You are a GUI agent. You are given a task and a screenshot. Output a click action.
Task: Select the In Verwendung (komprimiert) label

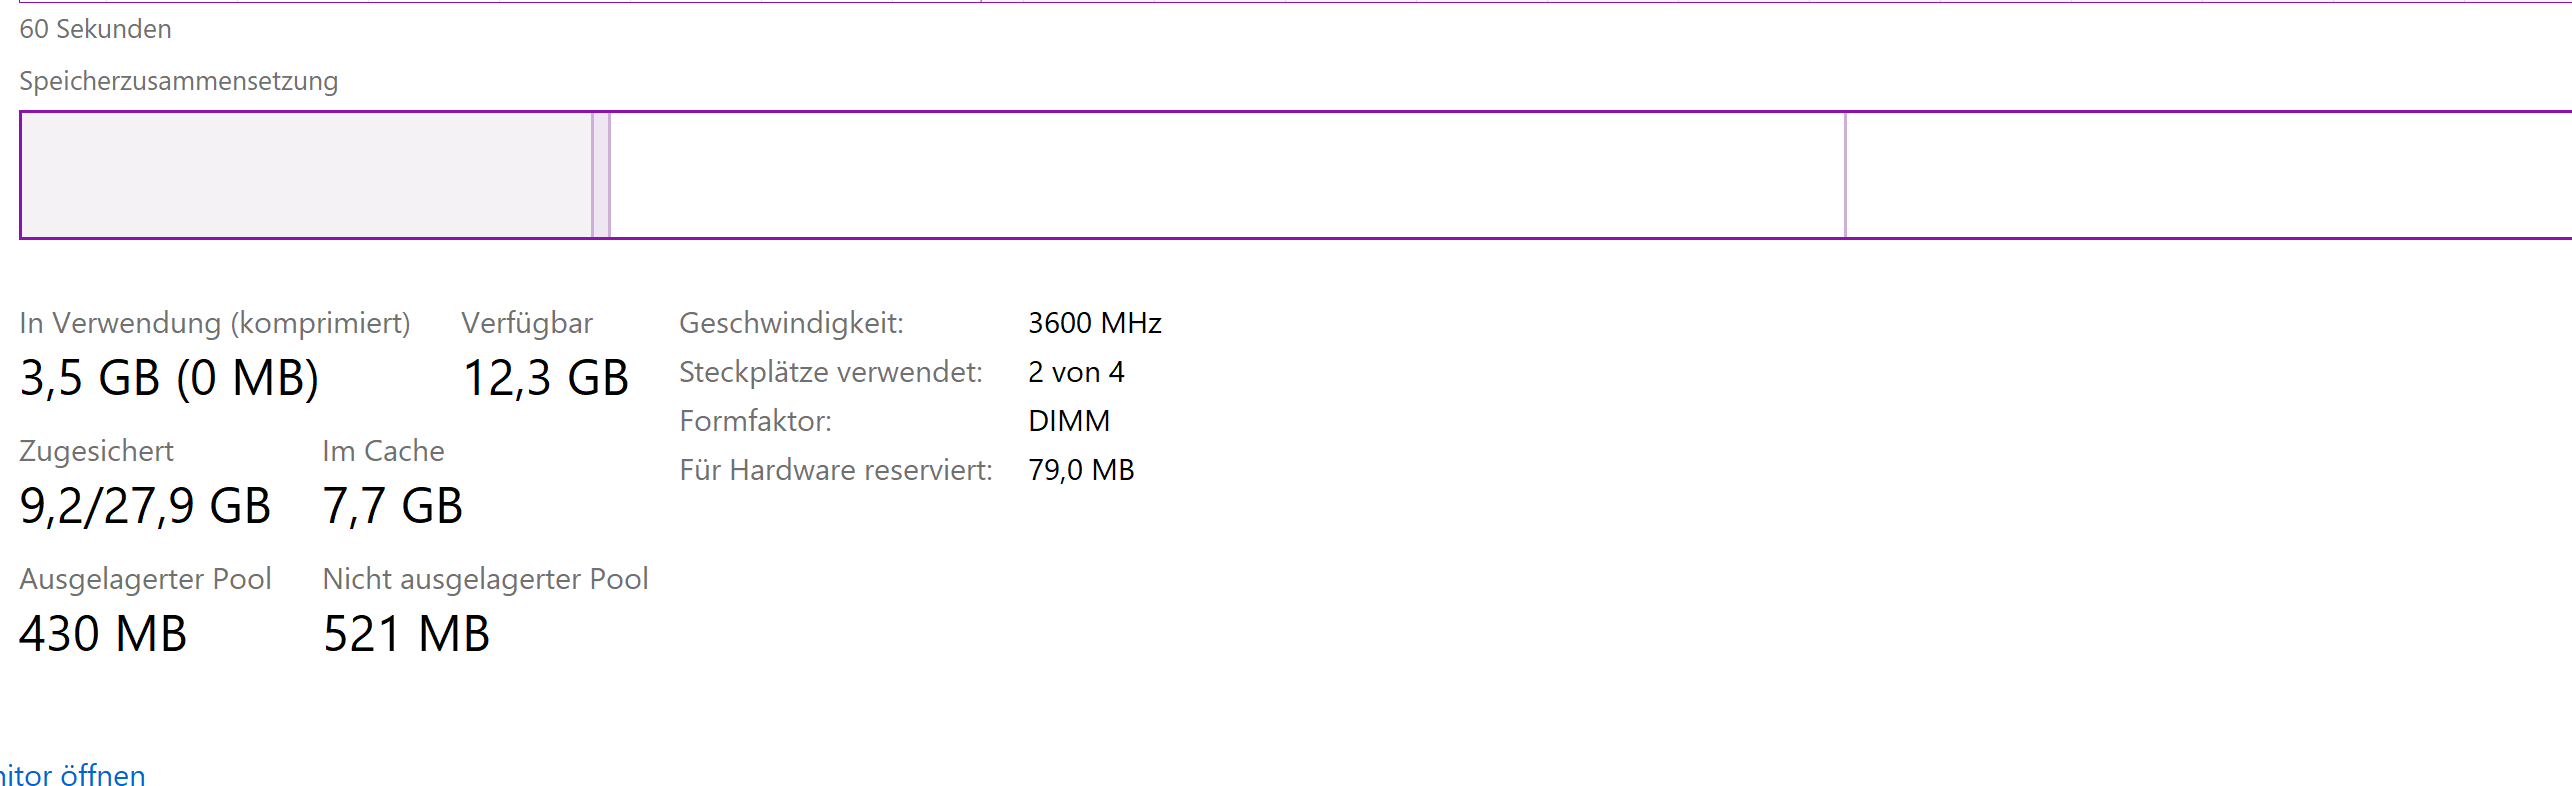pyautogui.click(x=214, y=323)
